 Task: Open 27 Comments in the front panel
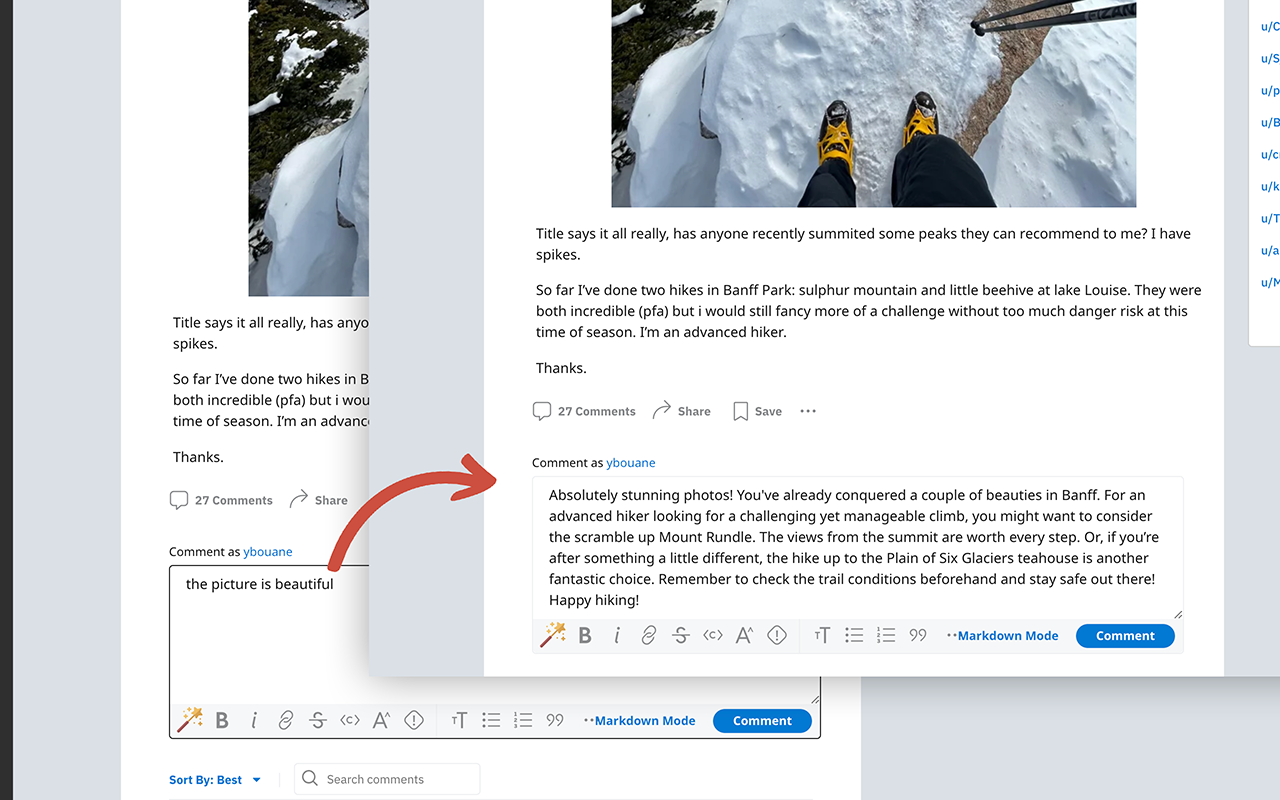pyautogui.click(x=584, y=411)
